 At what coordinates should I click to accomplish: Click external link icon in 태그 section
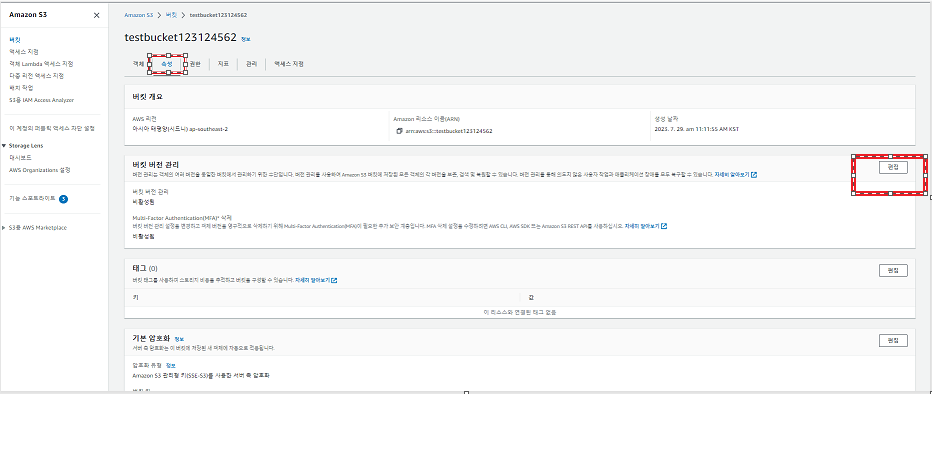coord(334,280)
